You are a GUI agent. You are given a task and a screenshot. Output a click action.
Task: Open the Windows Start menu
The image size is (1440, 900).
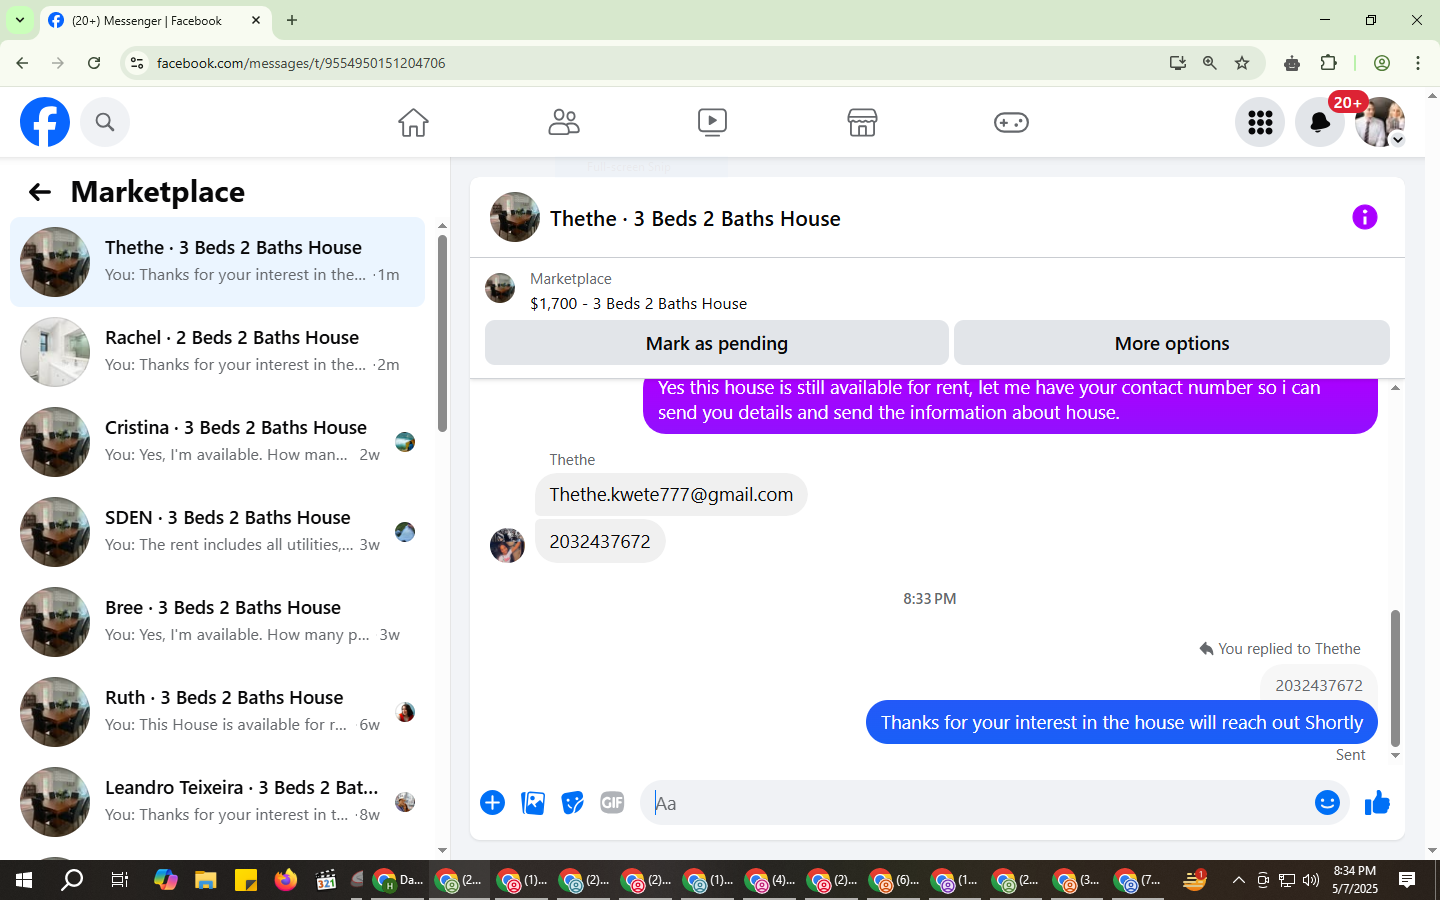(x=24, y=880)
